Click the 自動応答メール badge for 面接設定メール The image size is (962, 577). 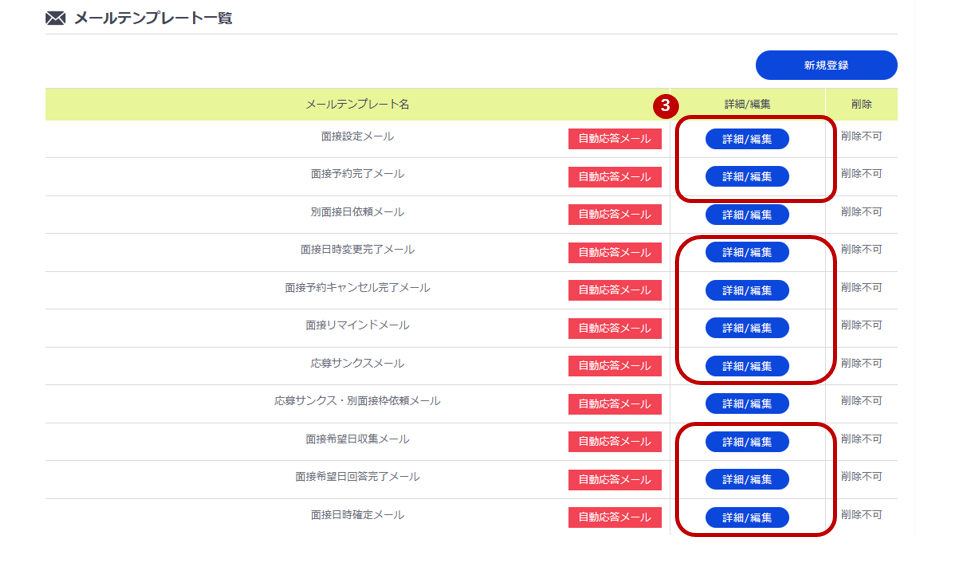pos(613,140)
